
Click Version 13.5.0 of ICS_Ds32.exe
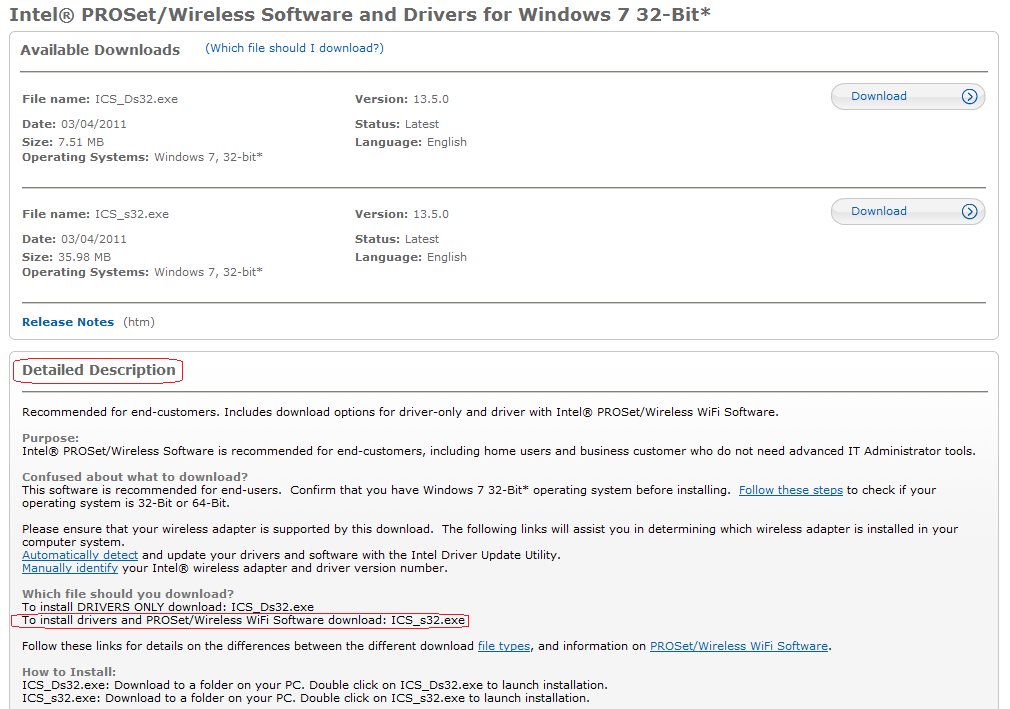431,99
